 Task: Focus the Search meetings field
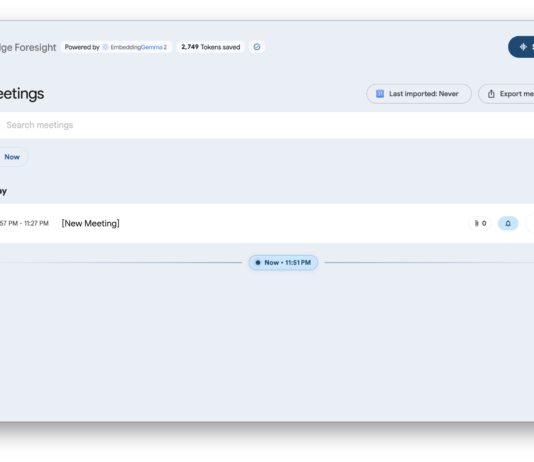tap(267, 125)
